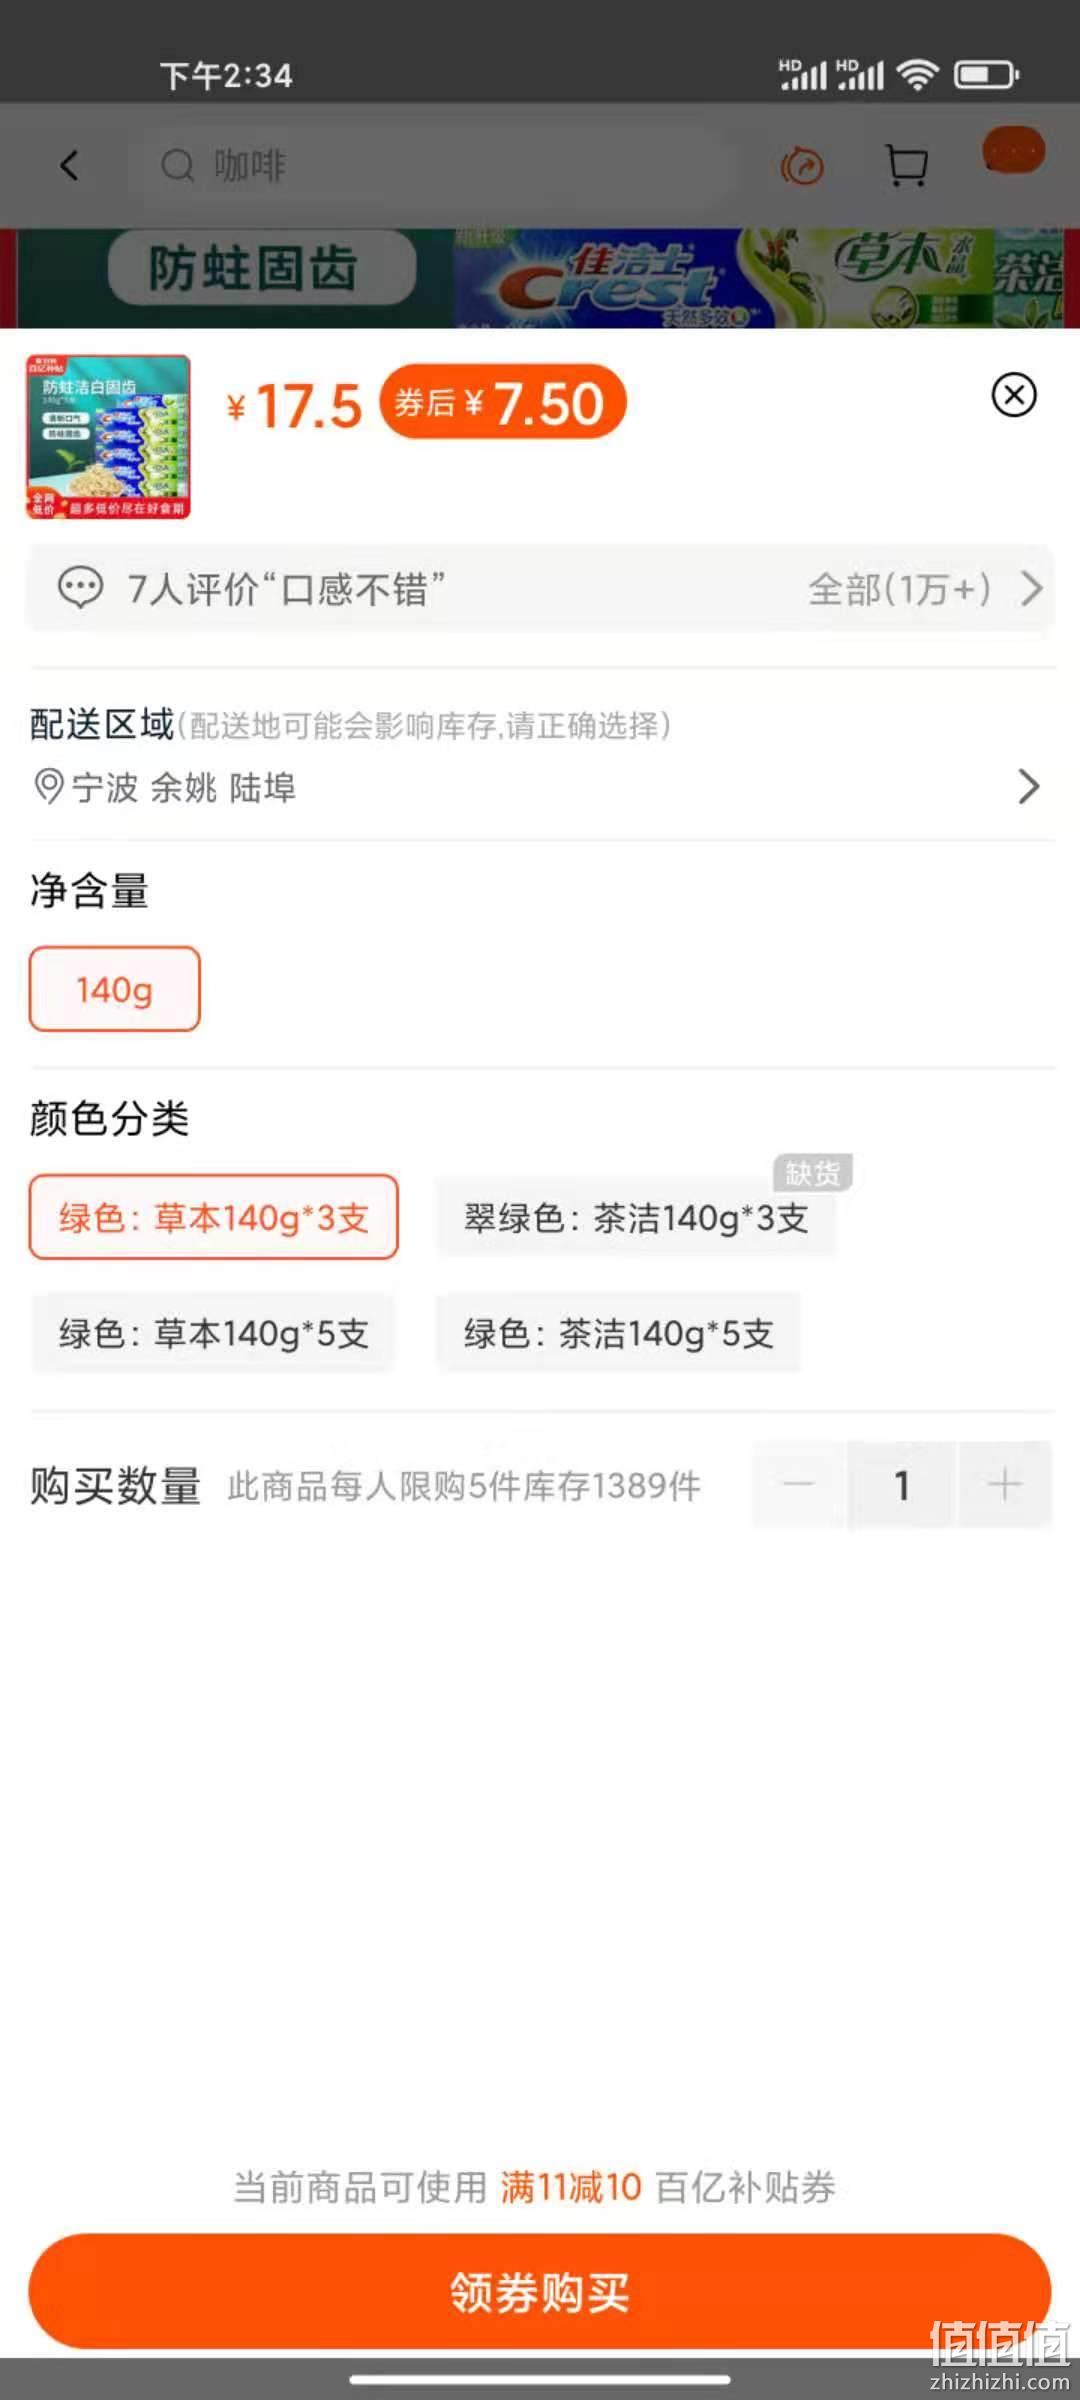Image resolution: width=1080 pixels, height=2400 pixels.
Task: Open the shopping cart icon
Action: pyautogui.click(x=907, y=165)
